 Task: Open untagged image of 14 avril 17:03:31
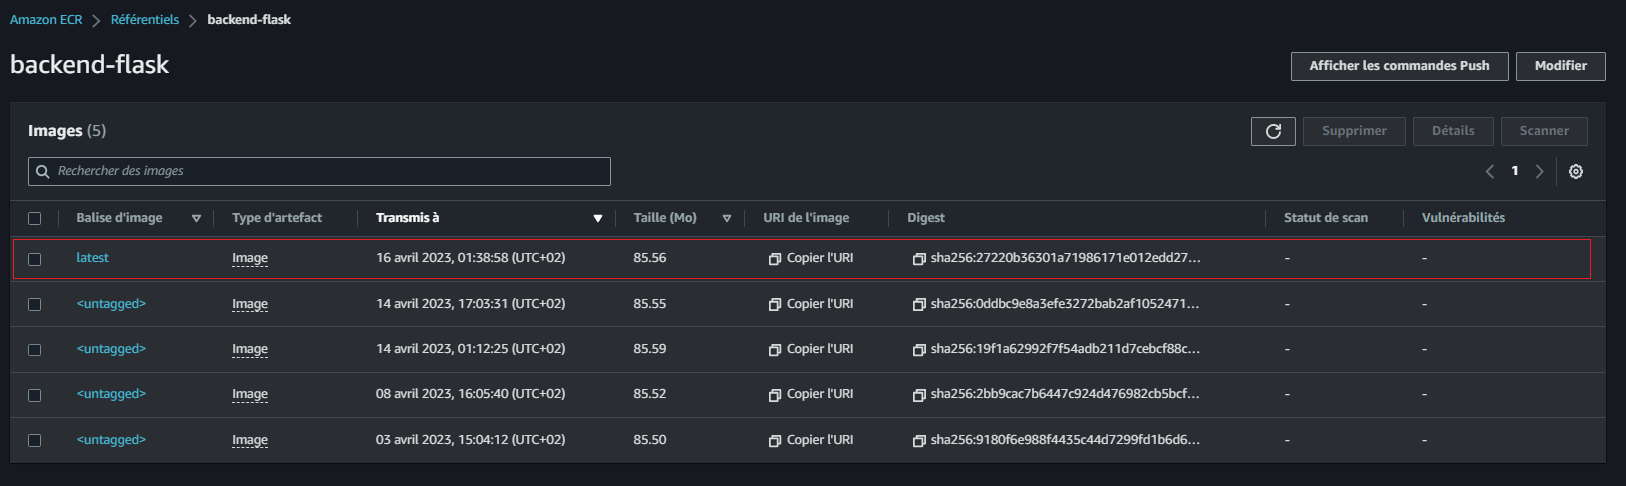click(111, 304)
